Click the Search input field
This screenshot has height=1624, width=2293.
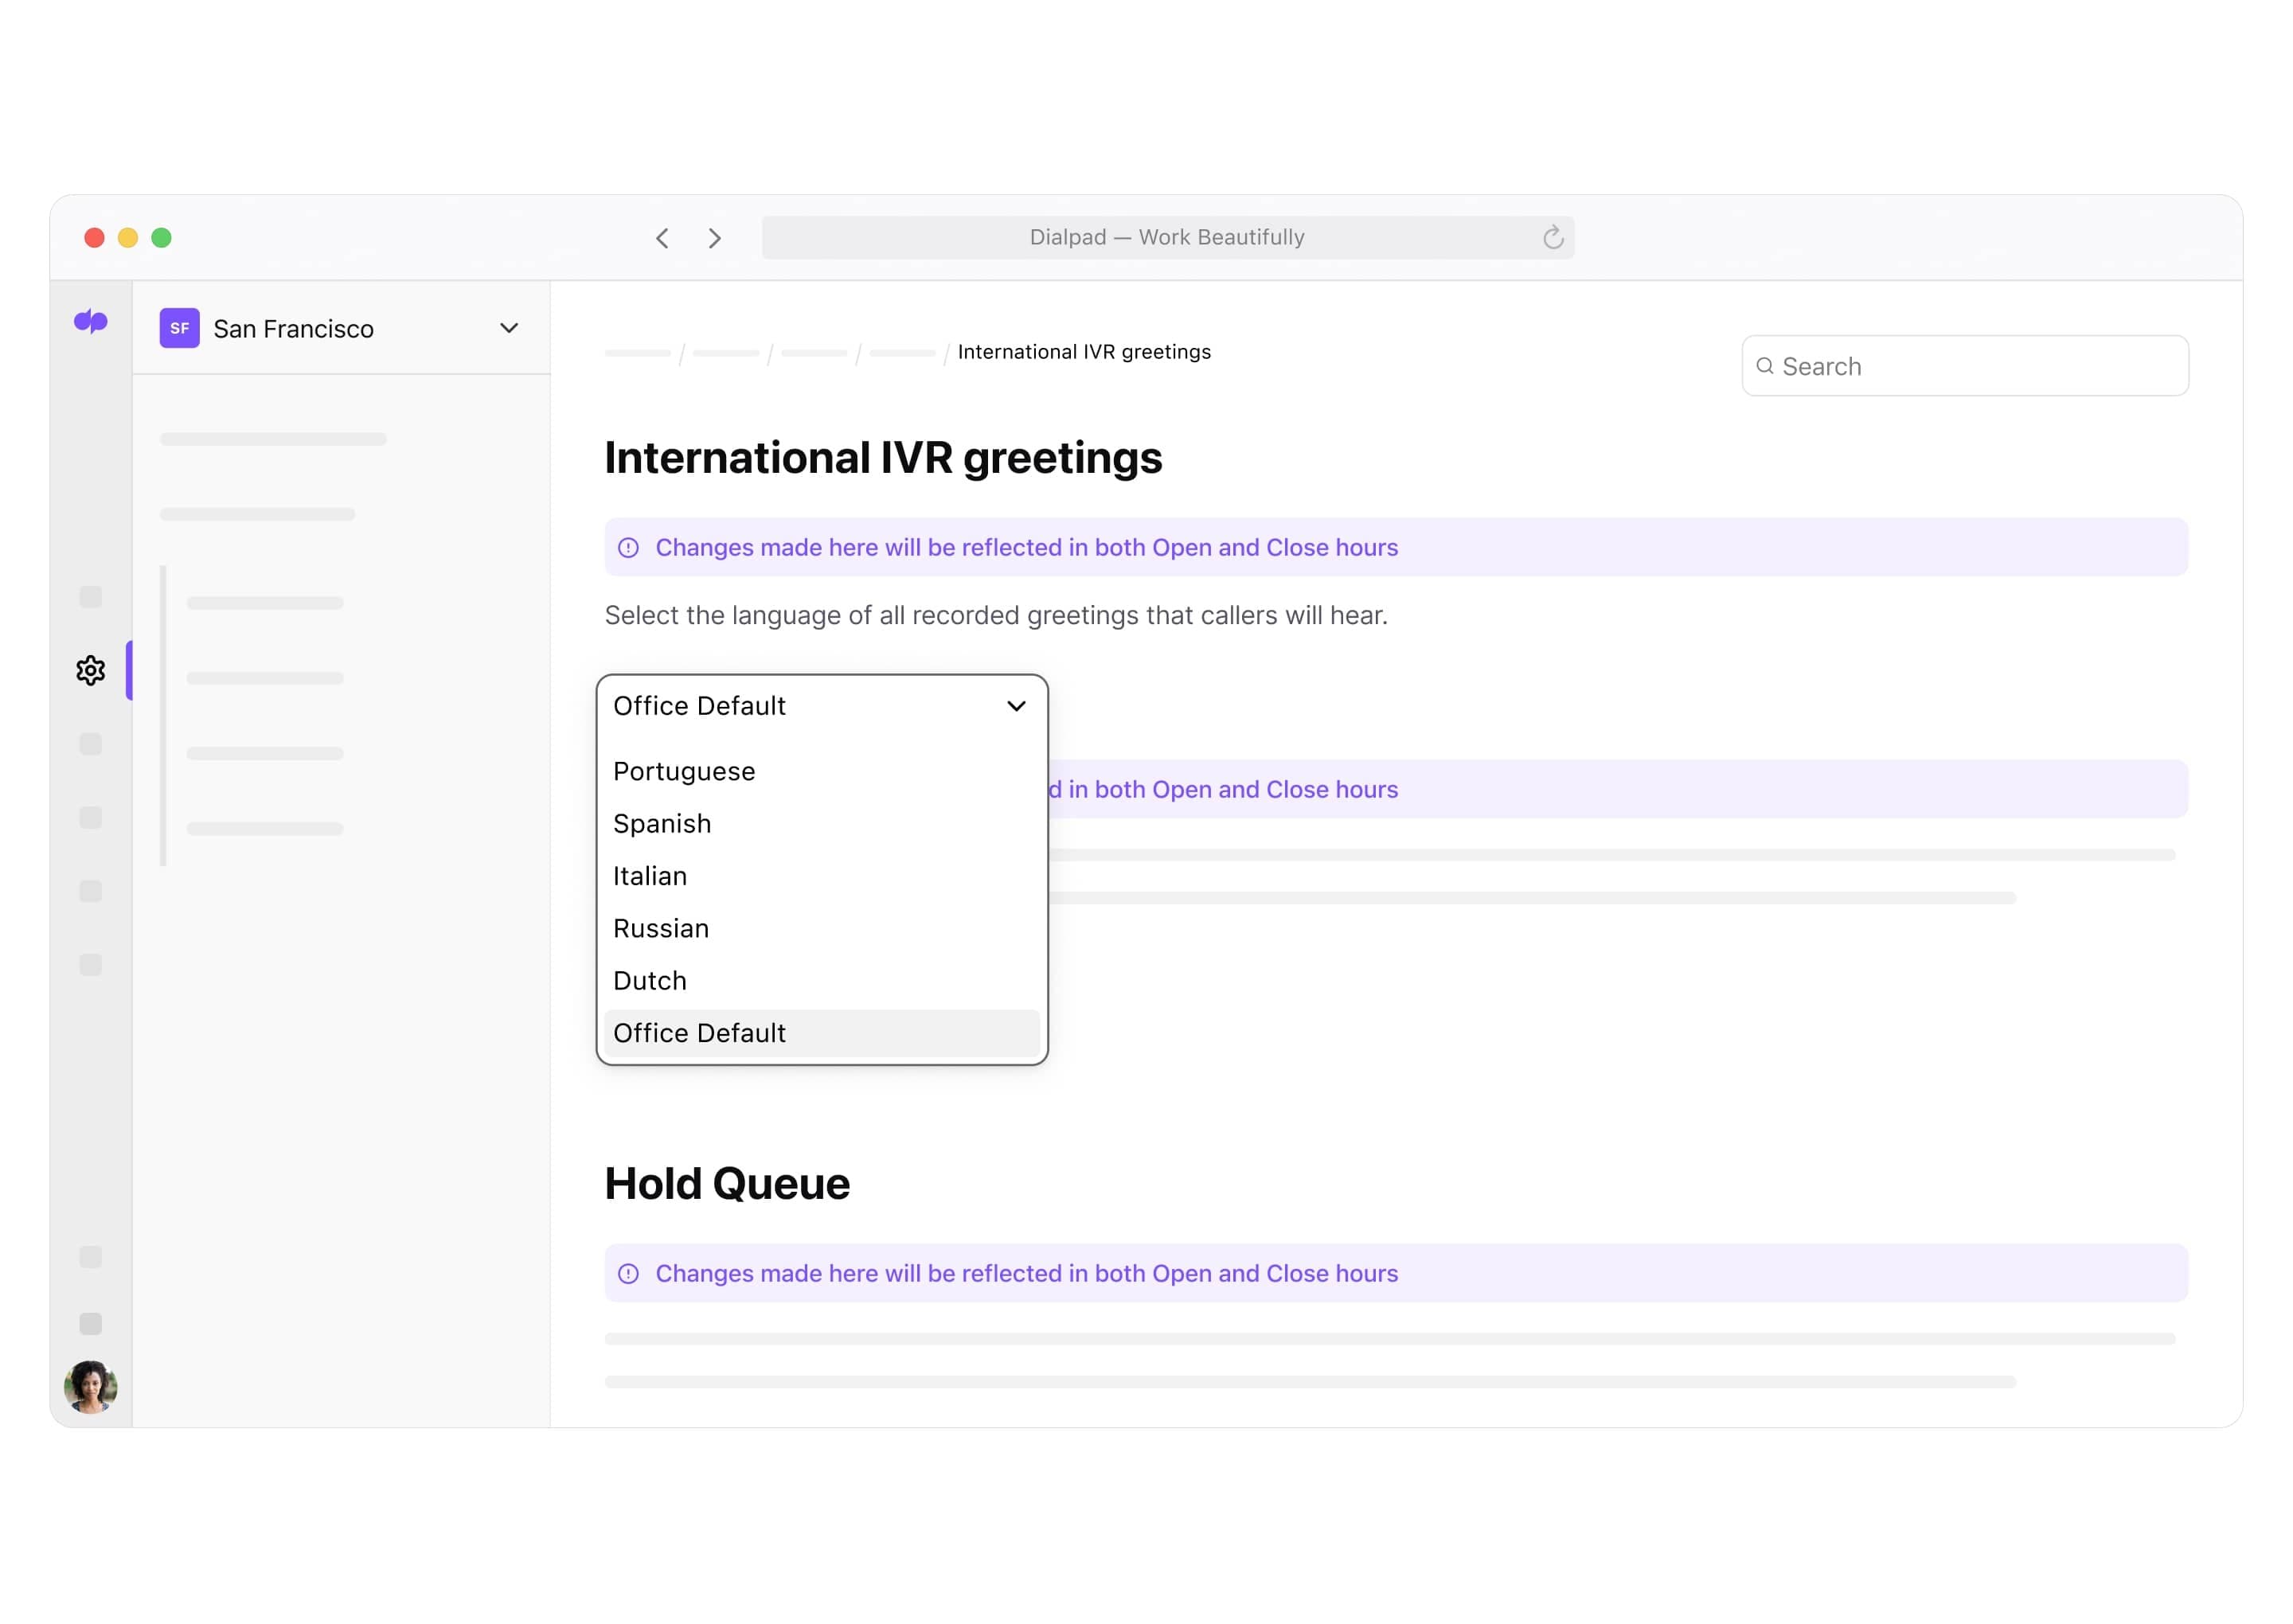click(x=1964, y=365)
